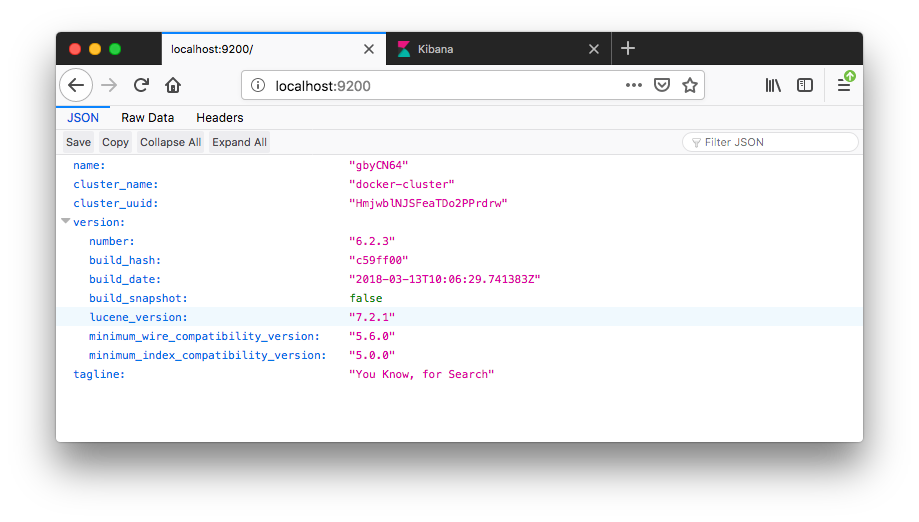Image resolution: width=919 pixels, height=522 pixels.
Task: Click the version value "6.2.3"
Action: click(x=372, y=241)
